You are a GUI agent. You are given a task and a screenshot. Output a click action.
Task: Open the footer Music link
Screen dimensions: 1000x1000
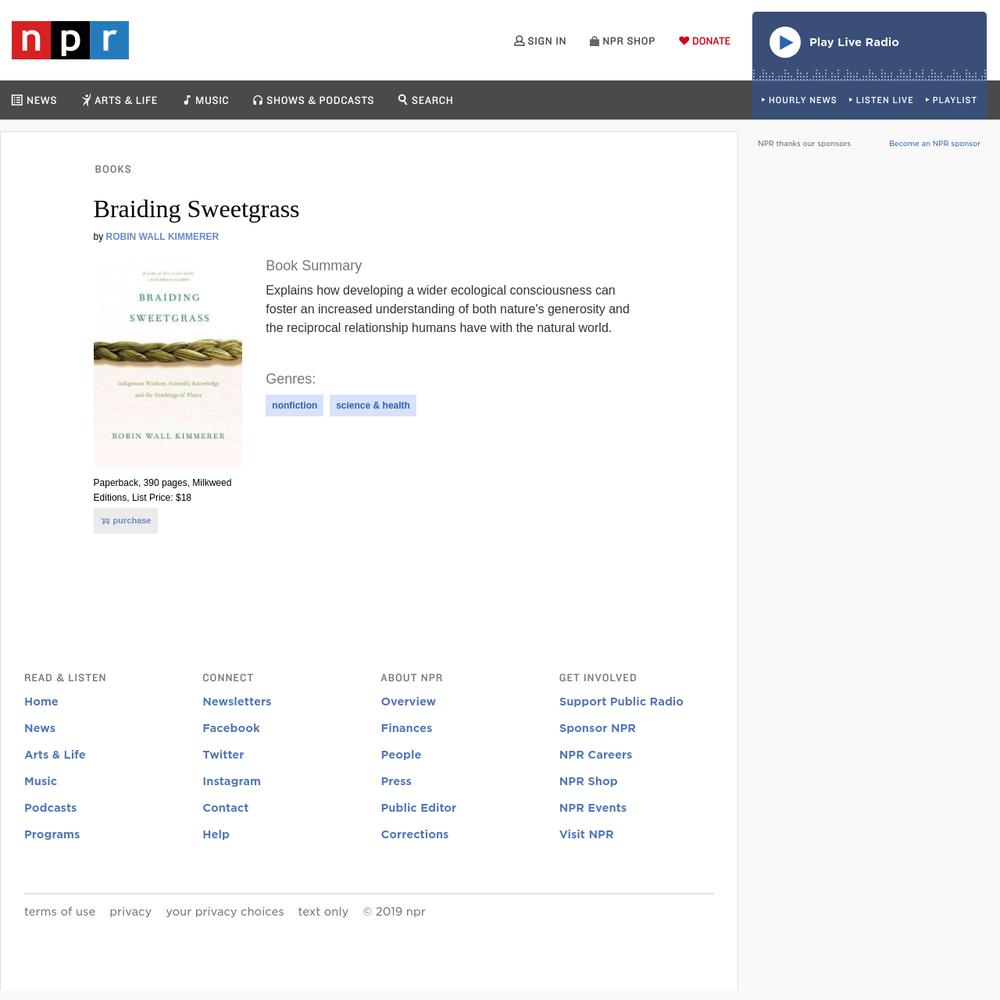coord(40,781)
